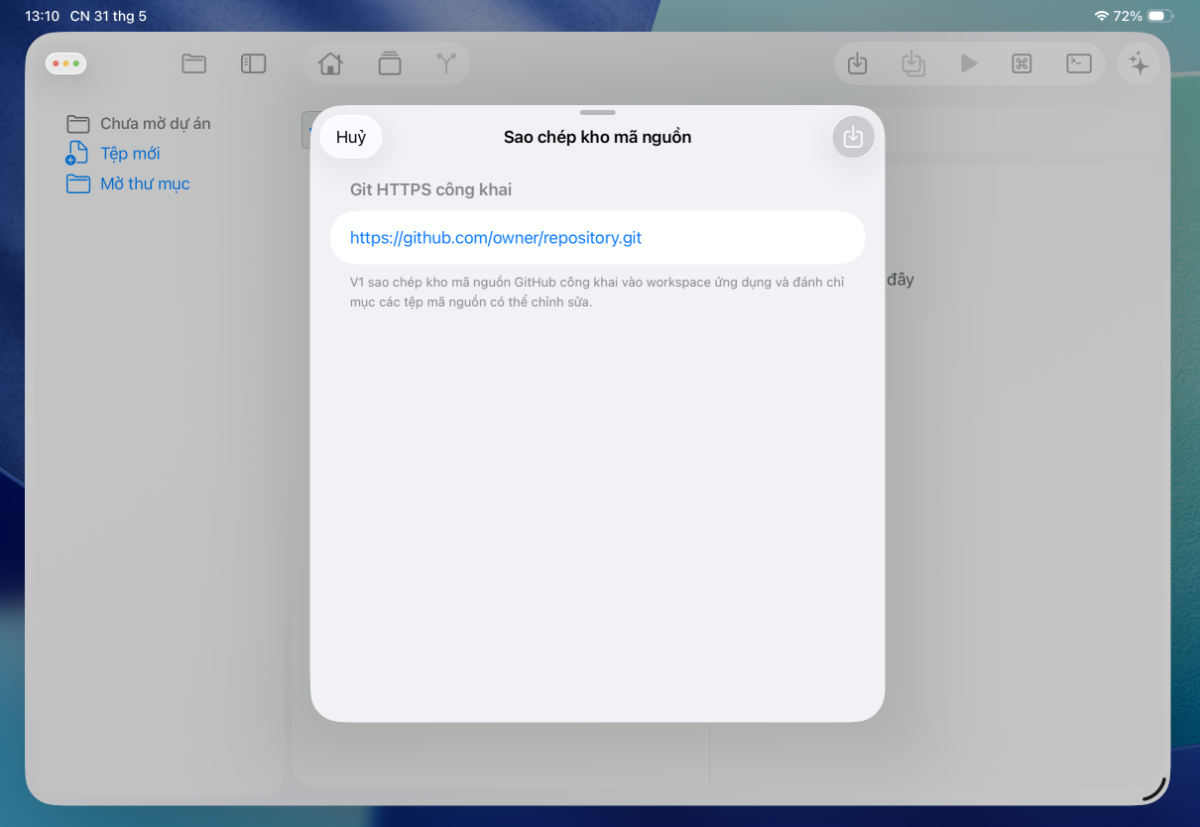This screenshot has width=1200, height=827.
Task: Open the git branch icon
Action: [x=446, y=64]
